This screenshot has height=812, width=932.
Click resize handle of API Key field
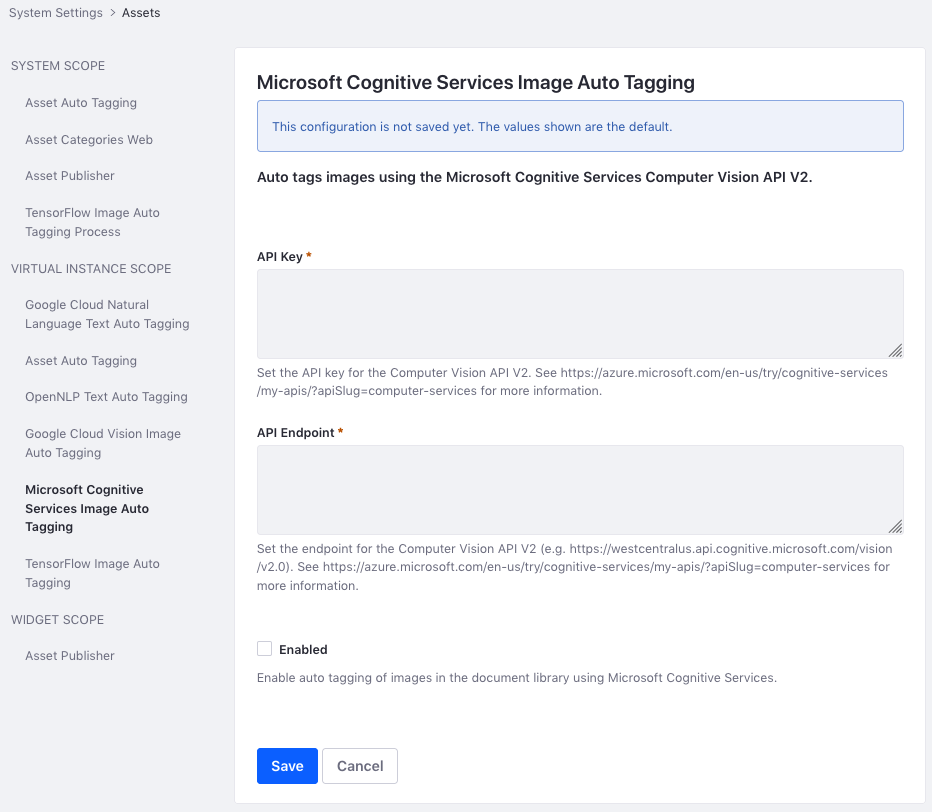(896, 351)
